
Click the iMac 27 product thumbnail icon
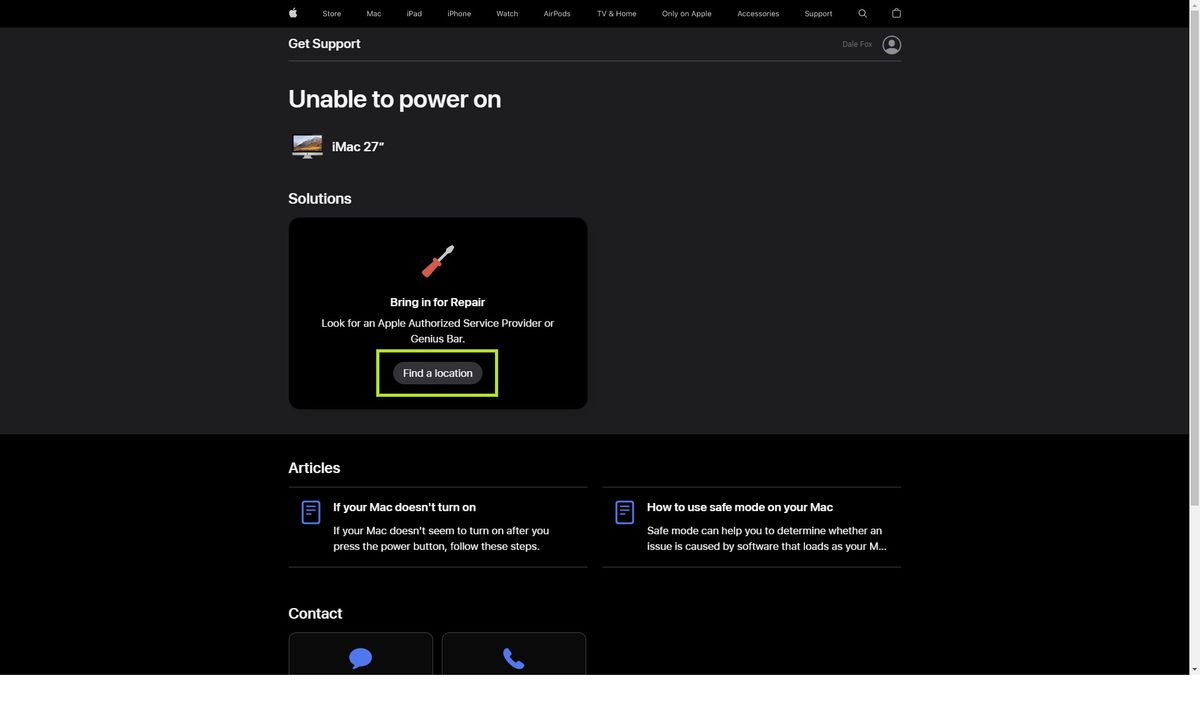coord(306,145)
